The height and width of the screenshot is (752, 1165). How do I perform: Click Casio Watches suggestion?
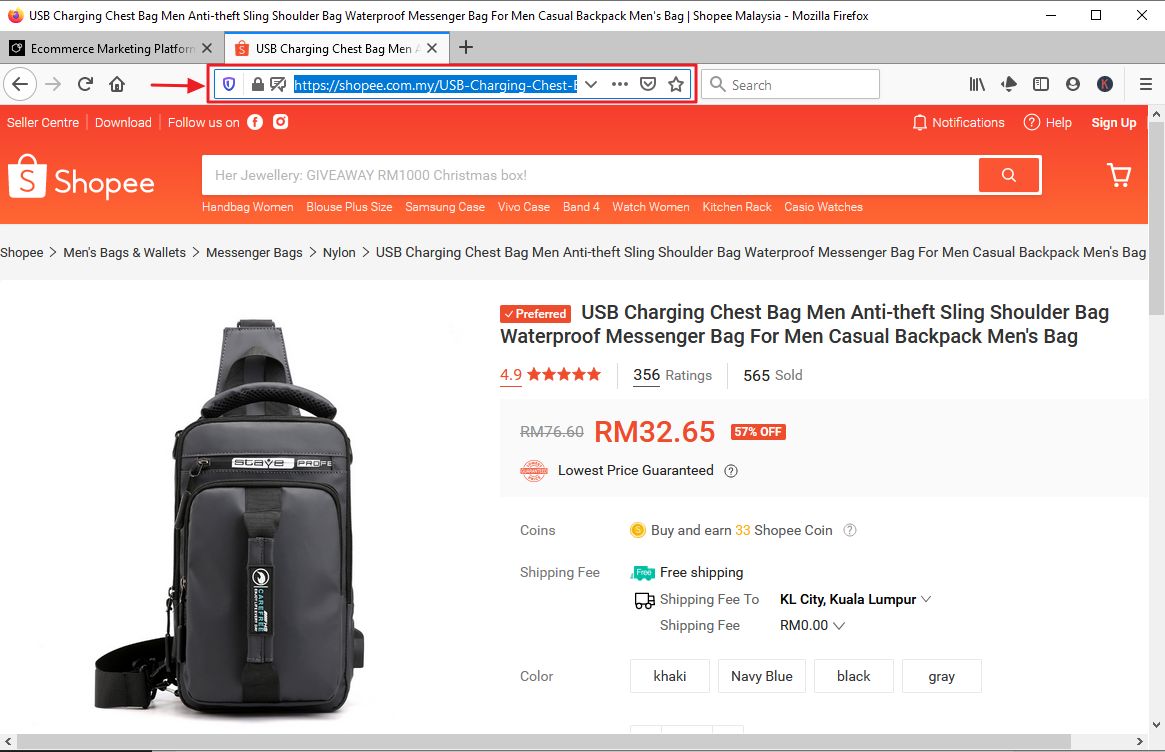pos(823,207)
